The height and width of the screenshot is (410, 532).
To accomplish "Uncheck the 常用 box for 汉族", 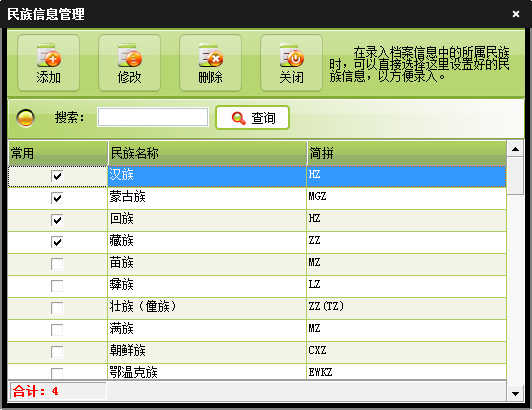I will coord(57,176).
